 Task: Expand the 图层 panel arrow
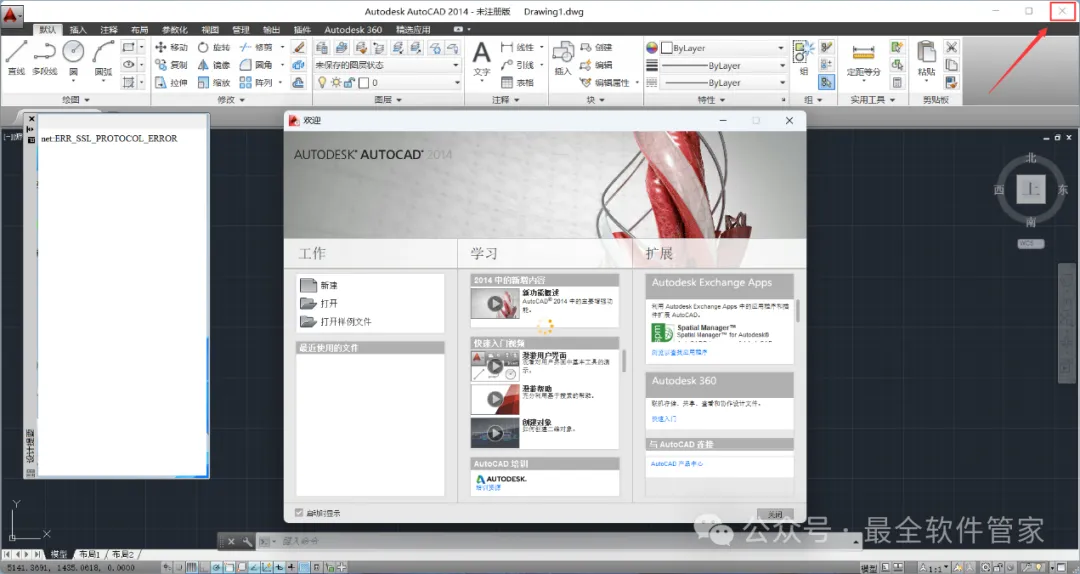point(399,100)
